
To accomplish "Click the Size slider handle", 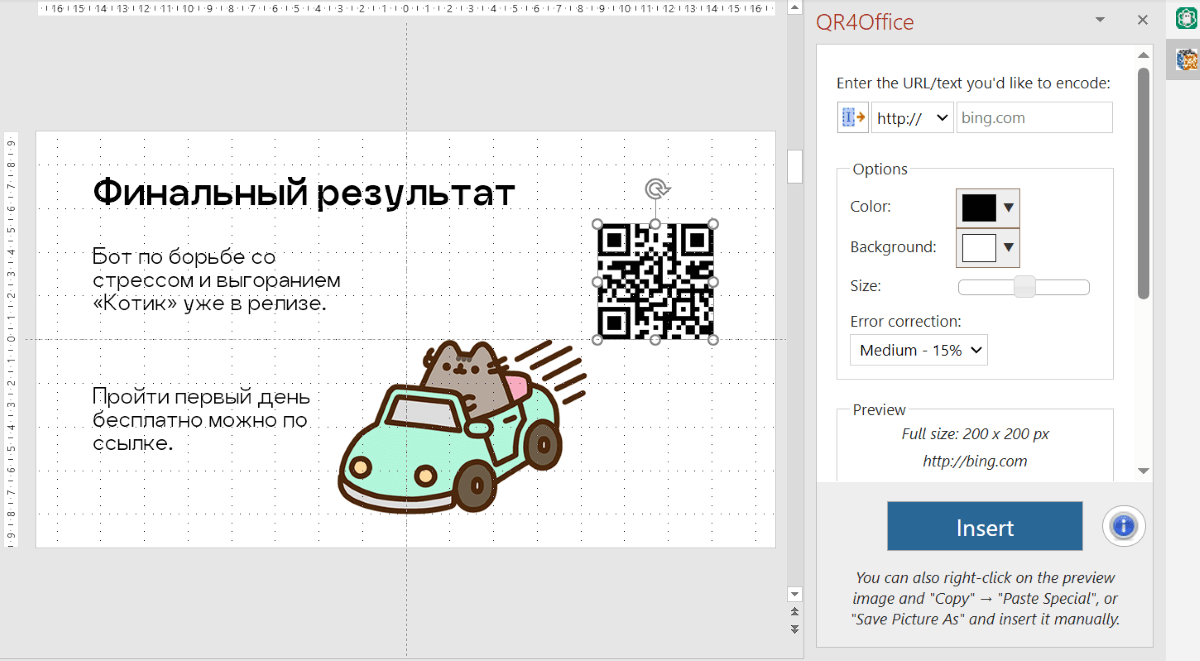I will (x=1024, y=287).
